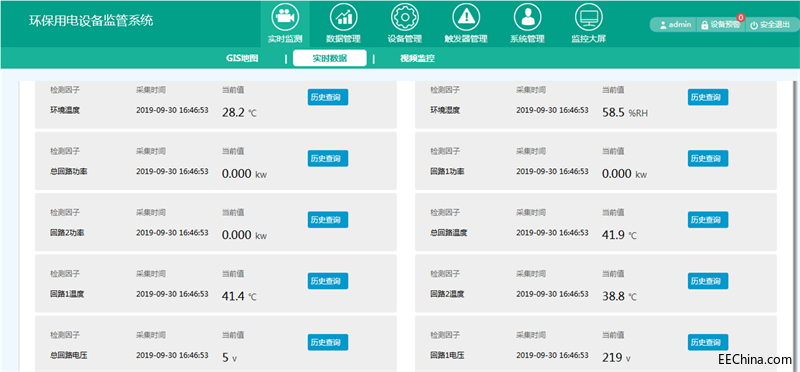Click the 41.4 ℃ value
Image resolution: width=800 pixels, height=372 pixels.
click(x=239, y=296)
